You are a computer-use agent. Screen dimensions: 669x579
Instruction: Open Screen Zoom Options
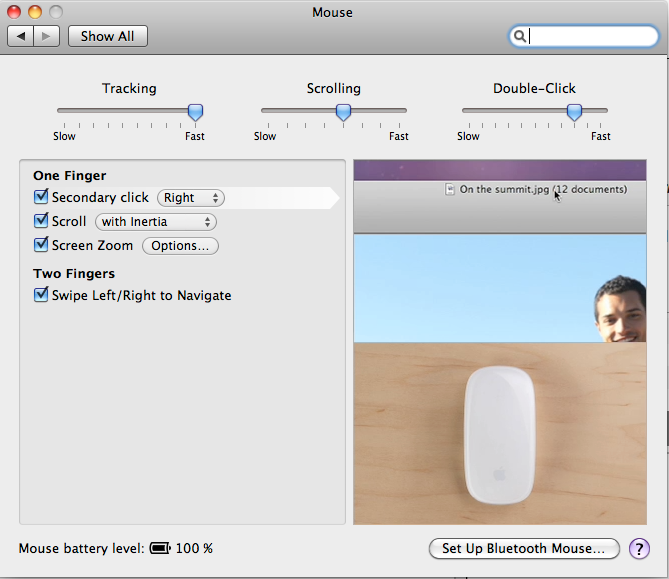(x=180, y=246)
